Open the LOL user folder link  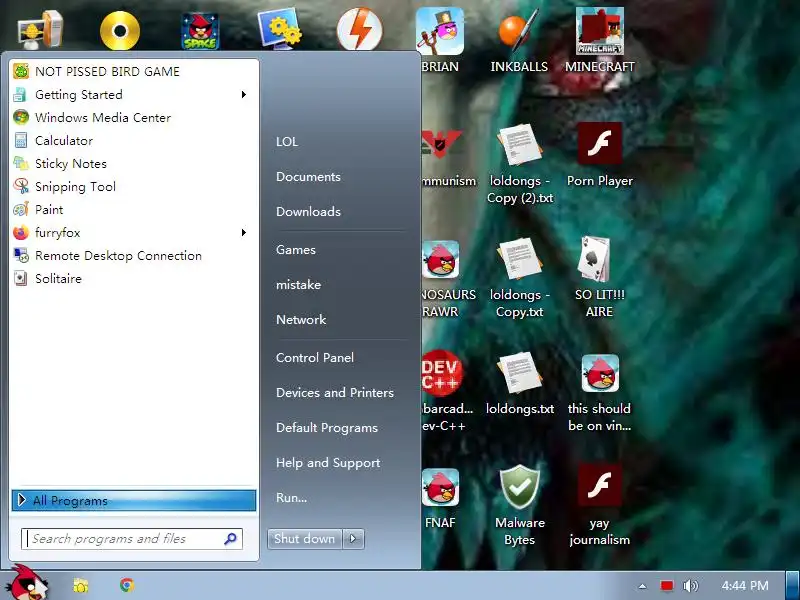pyautogui.click(x=287, y=142)
